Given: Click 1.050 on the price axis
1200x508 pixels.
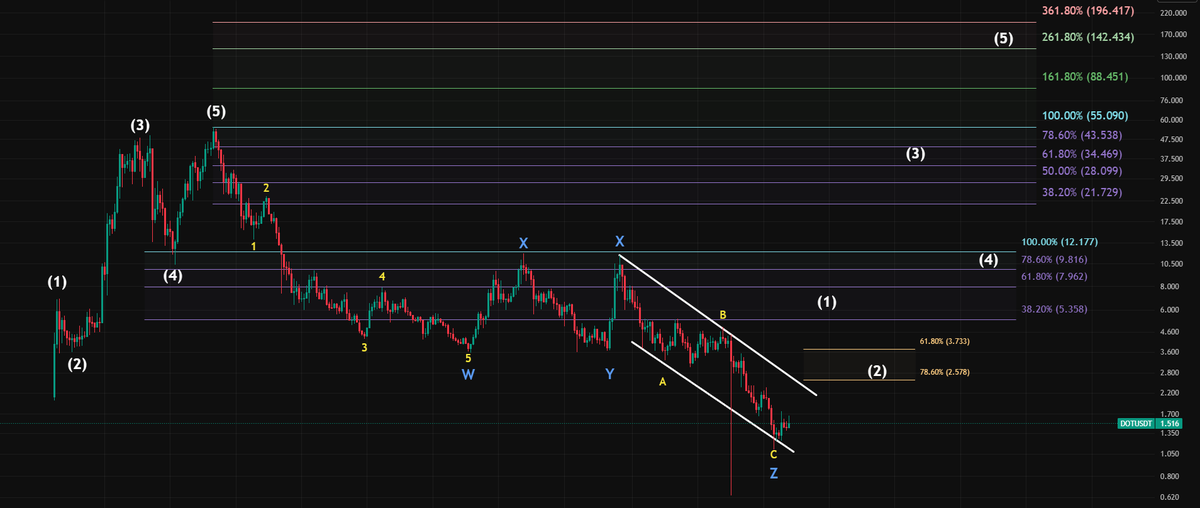Looking at the screenshot, I should click(1170, 454).
